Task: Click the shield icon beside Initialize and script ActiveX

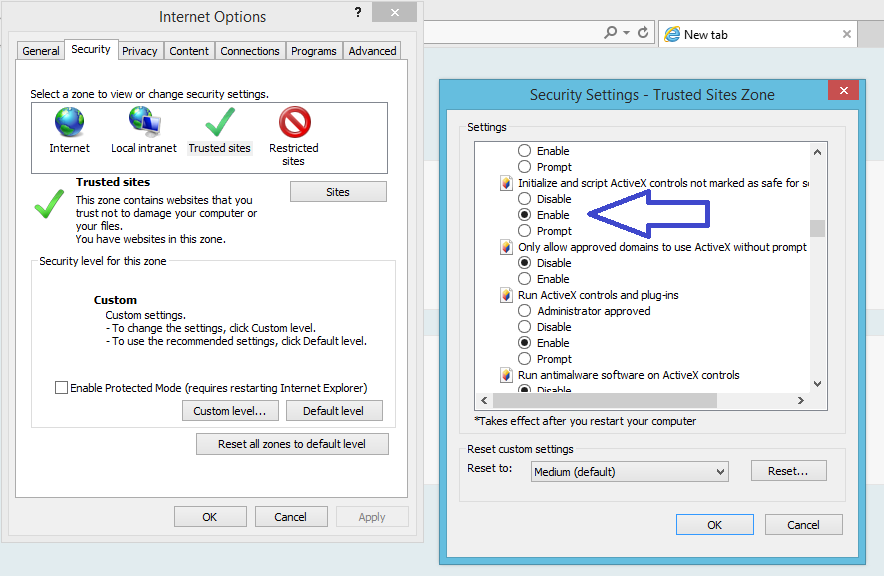Action: pyautogui.click(x=506, y=183)
